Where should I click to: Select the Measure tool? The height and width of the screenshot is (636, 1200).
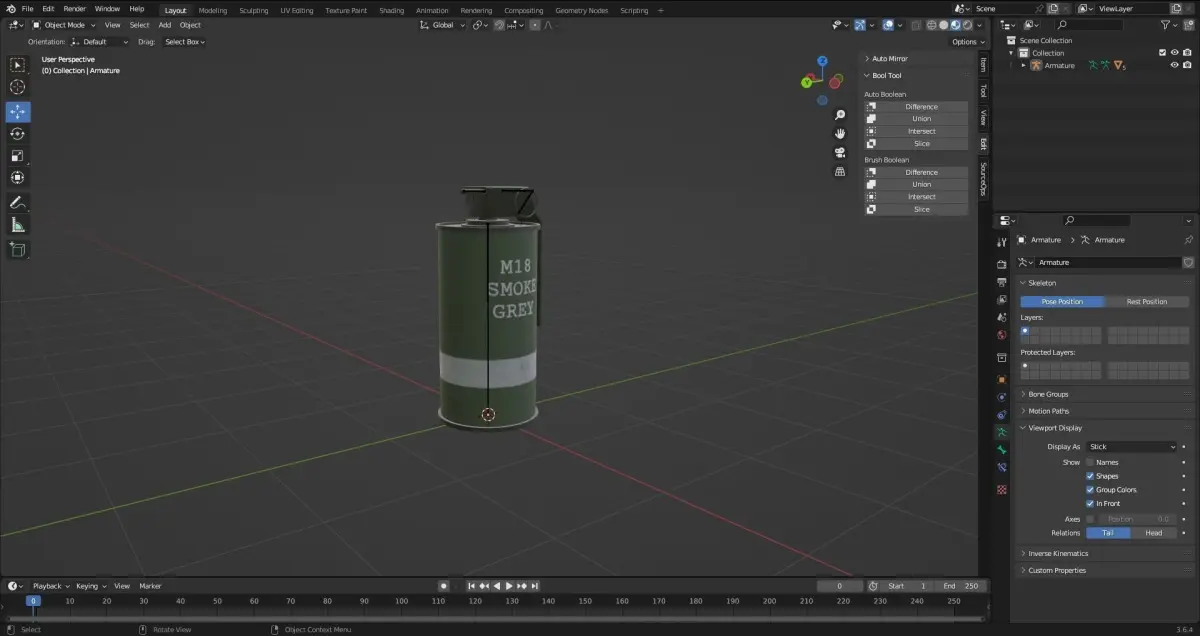click(x=18, y=225)
